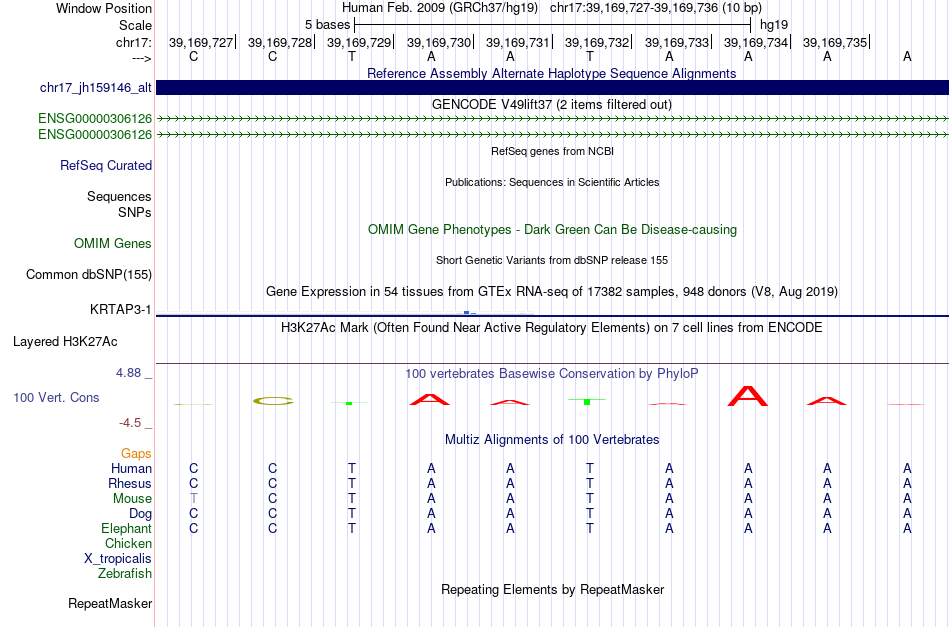Select the dark blue alternate haplotype alignment bar

click(552, 88)
